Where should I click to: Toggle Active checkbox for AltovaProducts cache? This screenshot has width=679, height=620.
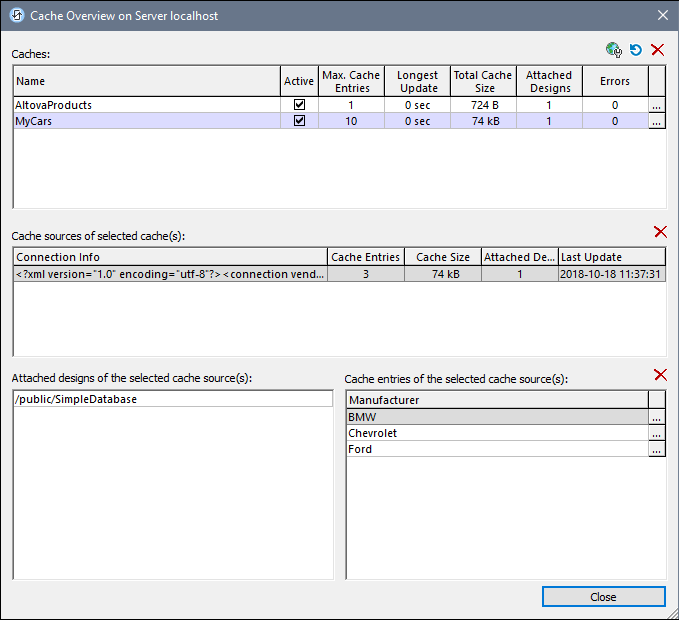[x=299, y=105]
